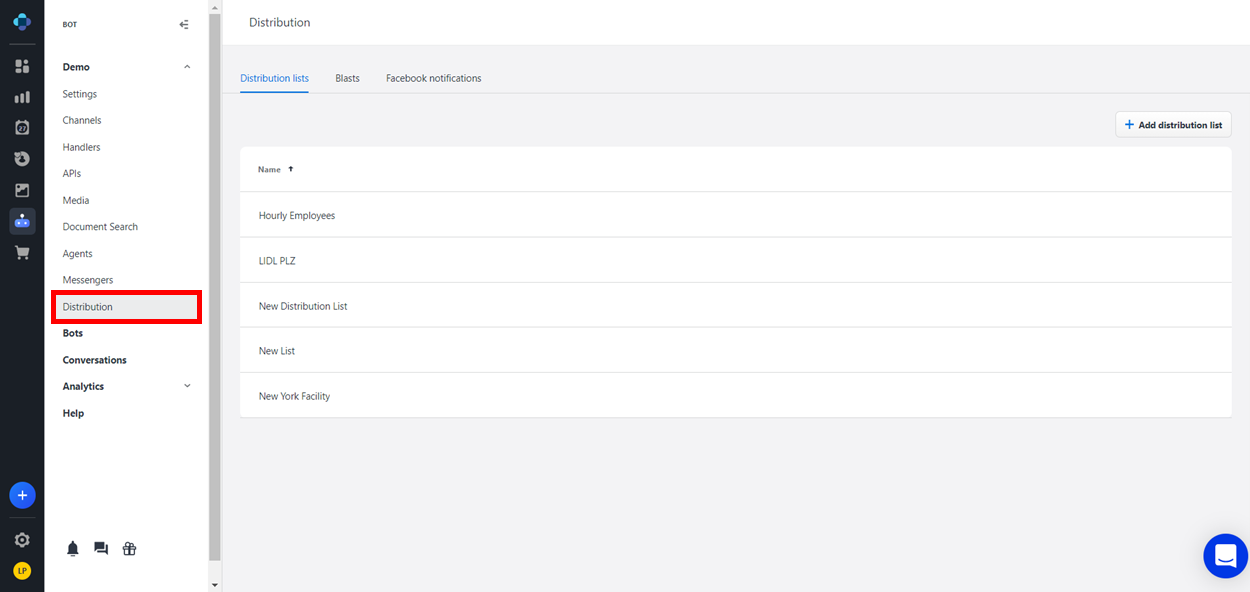This screenshot has height=592, width=1250.
Task: Collapse the BOT sidebar panel
Action: (x=184, y=25)
